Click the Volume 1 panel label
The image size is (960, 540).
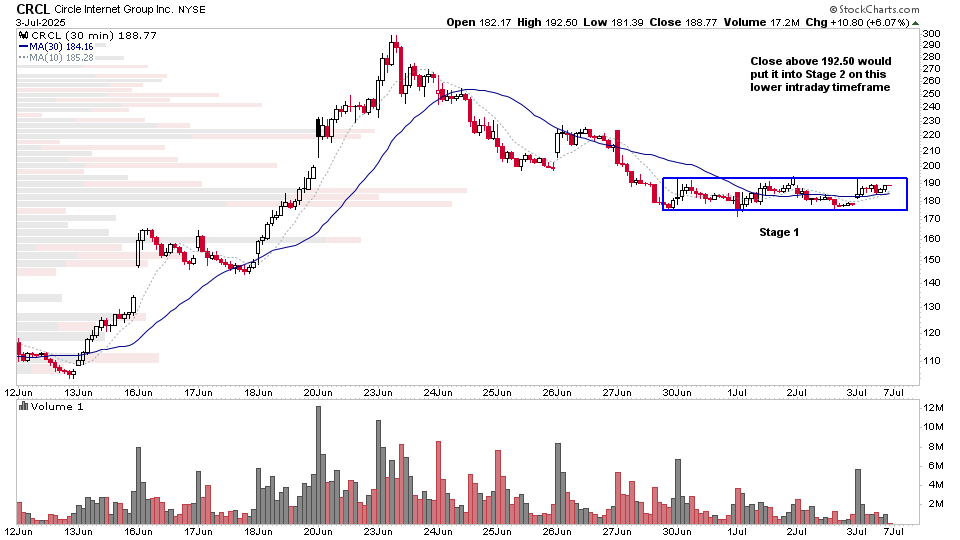click(57, 407)
